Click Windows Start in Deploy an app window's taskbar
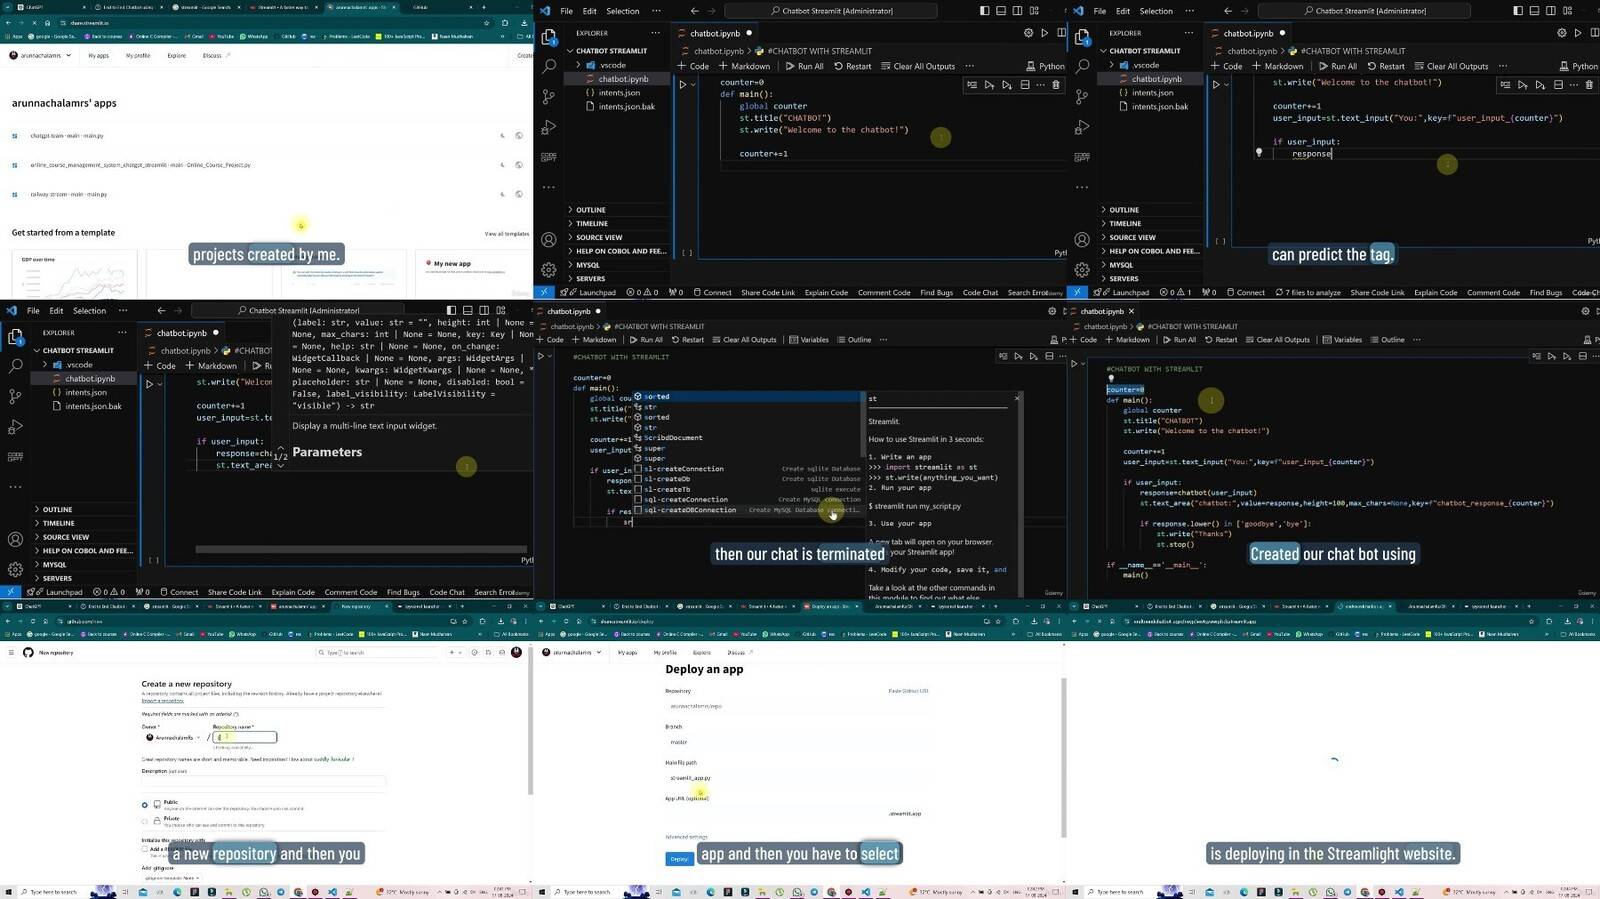The width and height of the screenshot is (1600, 899). click(541, 892)
